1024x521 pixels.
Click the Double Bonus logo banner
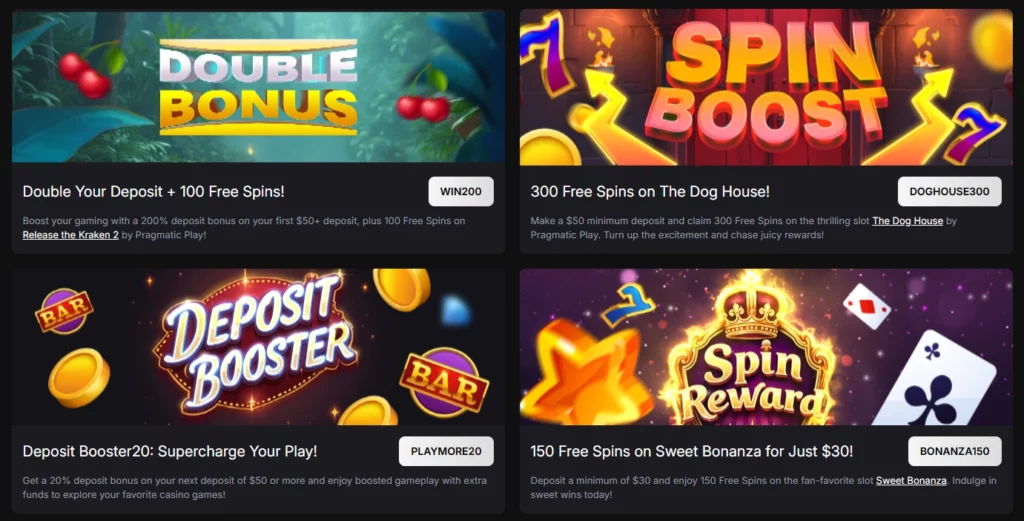click(x=259, y=87)
